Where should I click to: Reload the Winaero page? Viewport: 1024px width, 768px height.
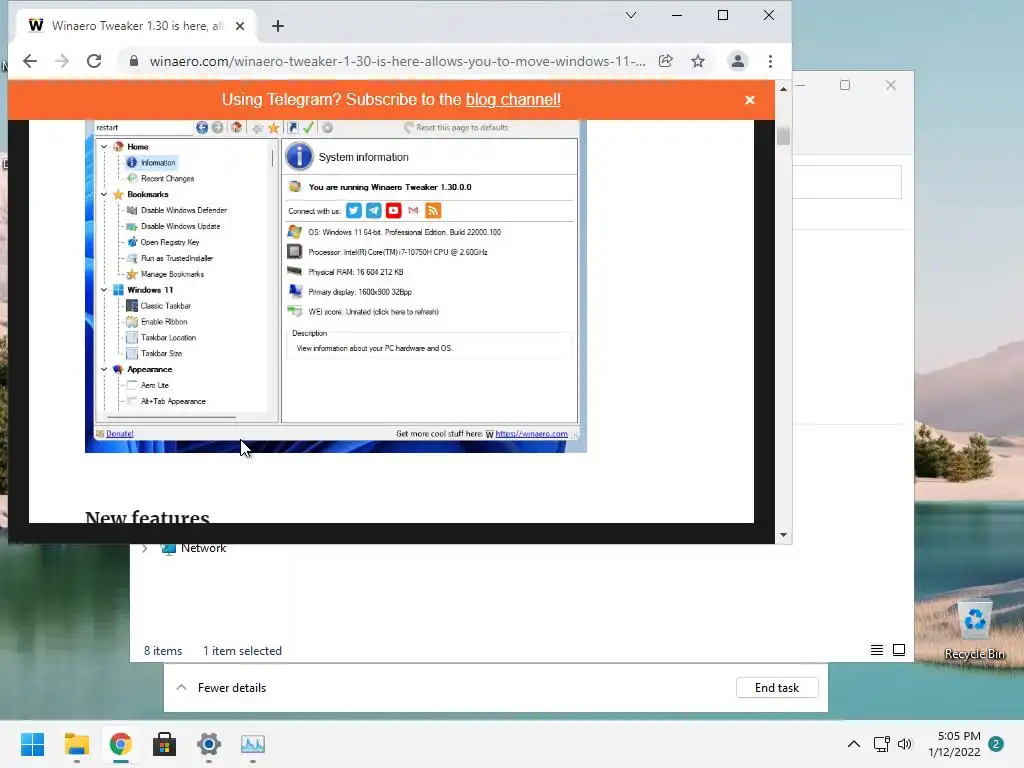(x=94, y=61)
